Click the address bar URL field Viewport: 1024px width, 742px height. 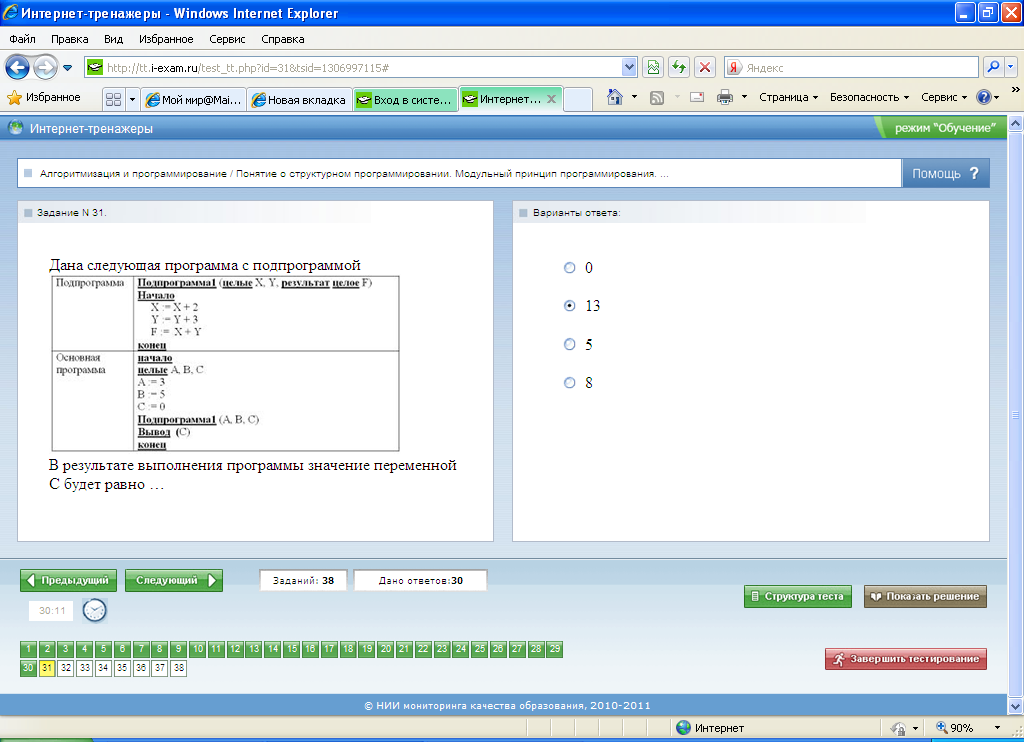click(x=353, y=67)
